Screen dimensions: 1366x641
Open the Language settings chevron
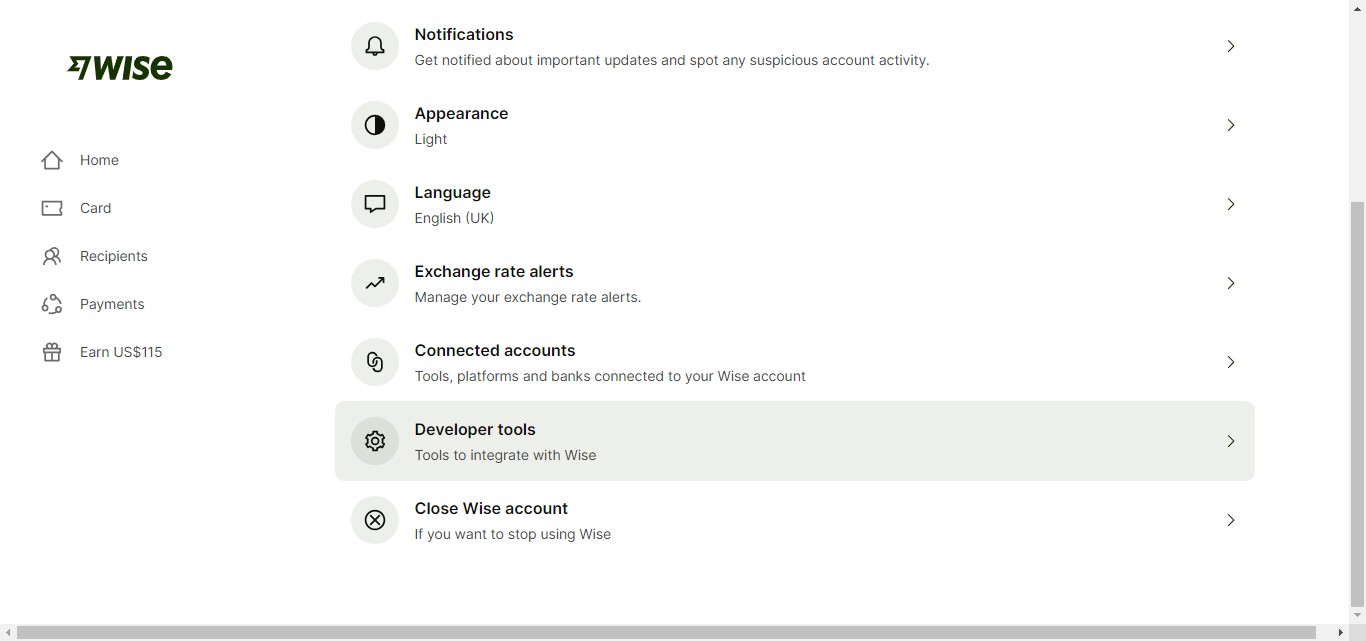(1231, 204)
